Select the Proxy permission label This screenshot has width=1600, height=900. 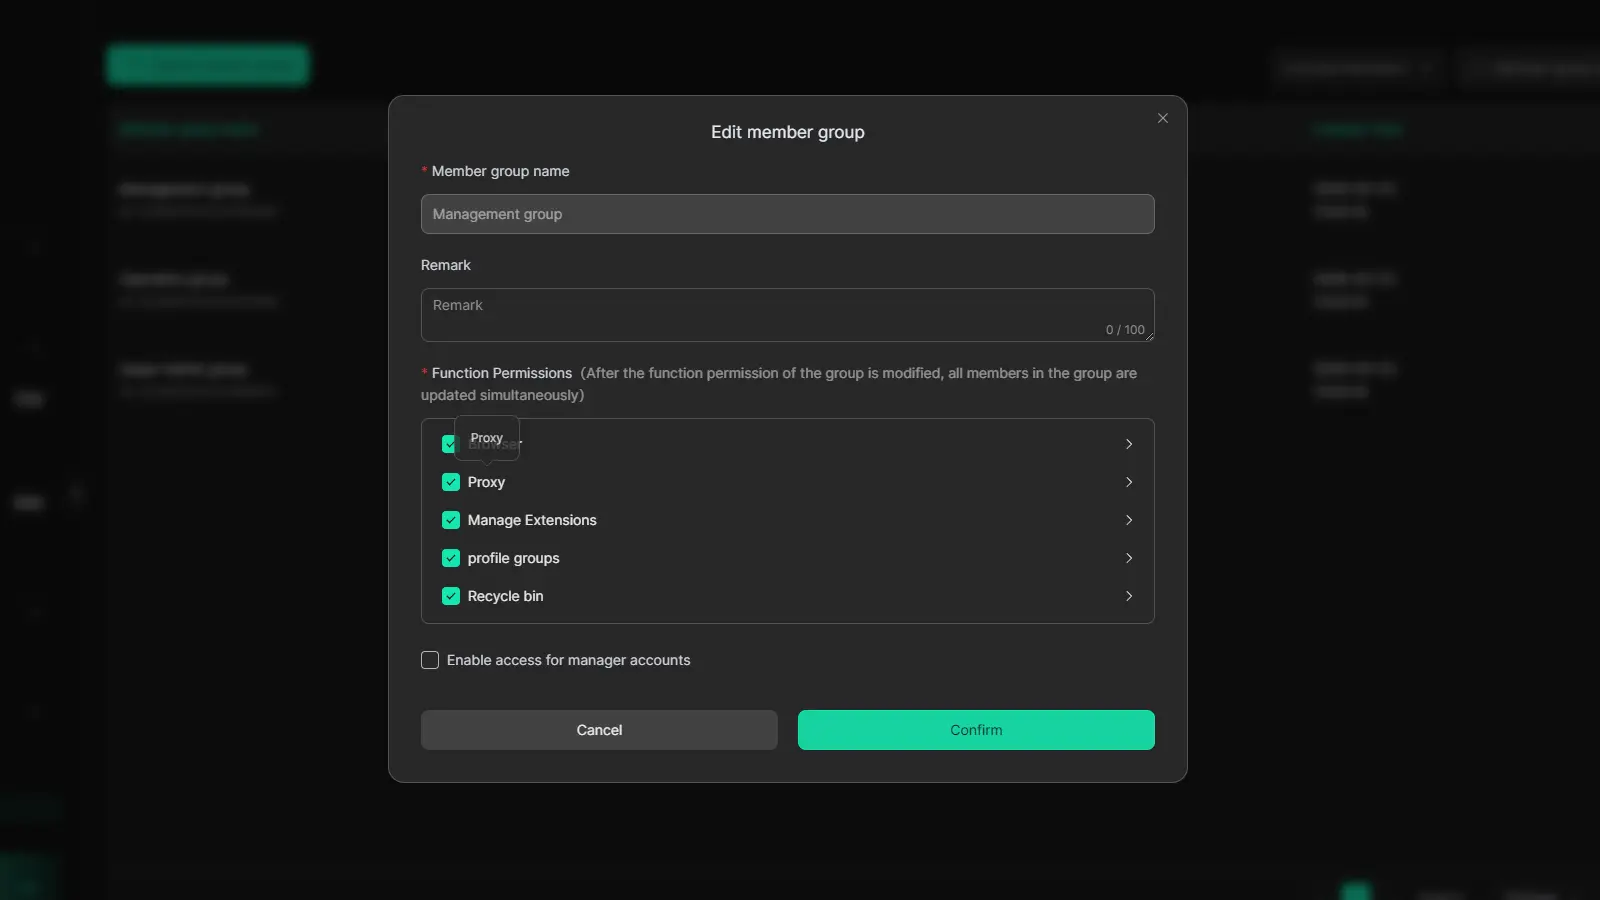pos(486,482)
